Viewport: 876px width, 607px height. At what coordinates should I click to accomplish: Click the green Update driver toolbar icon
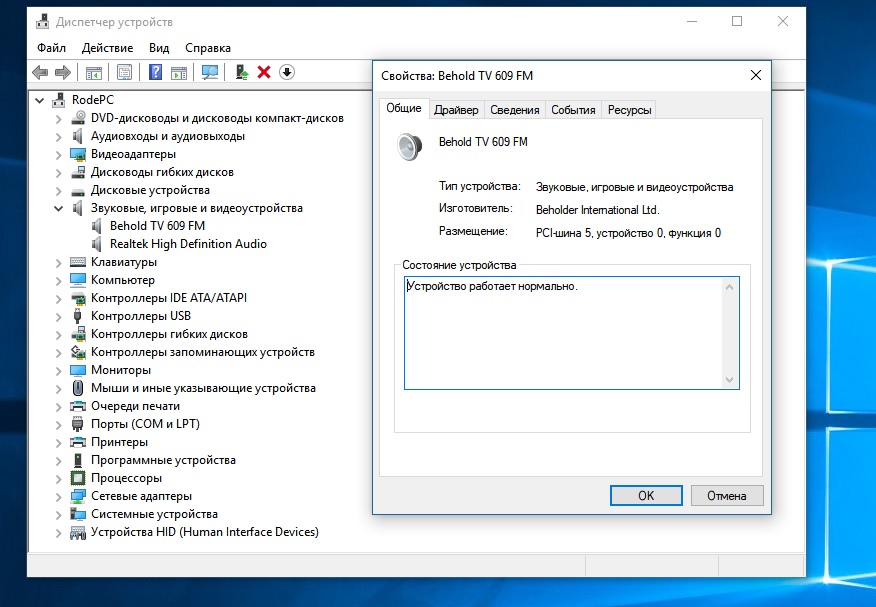241,72
